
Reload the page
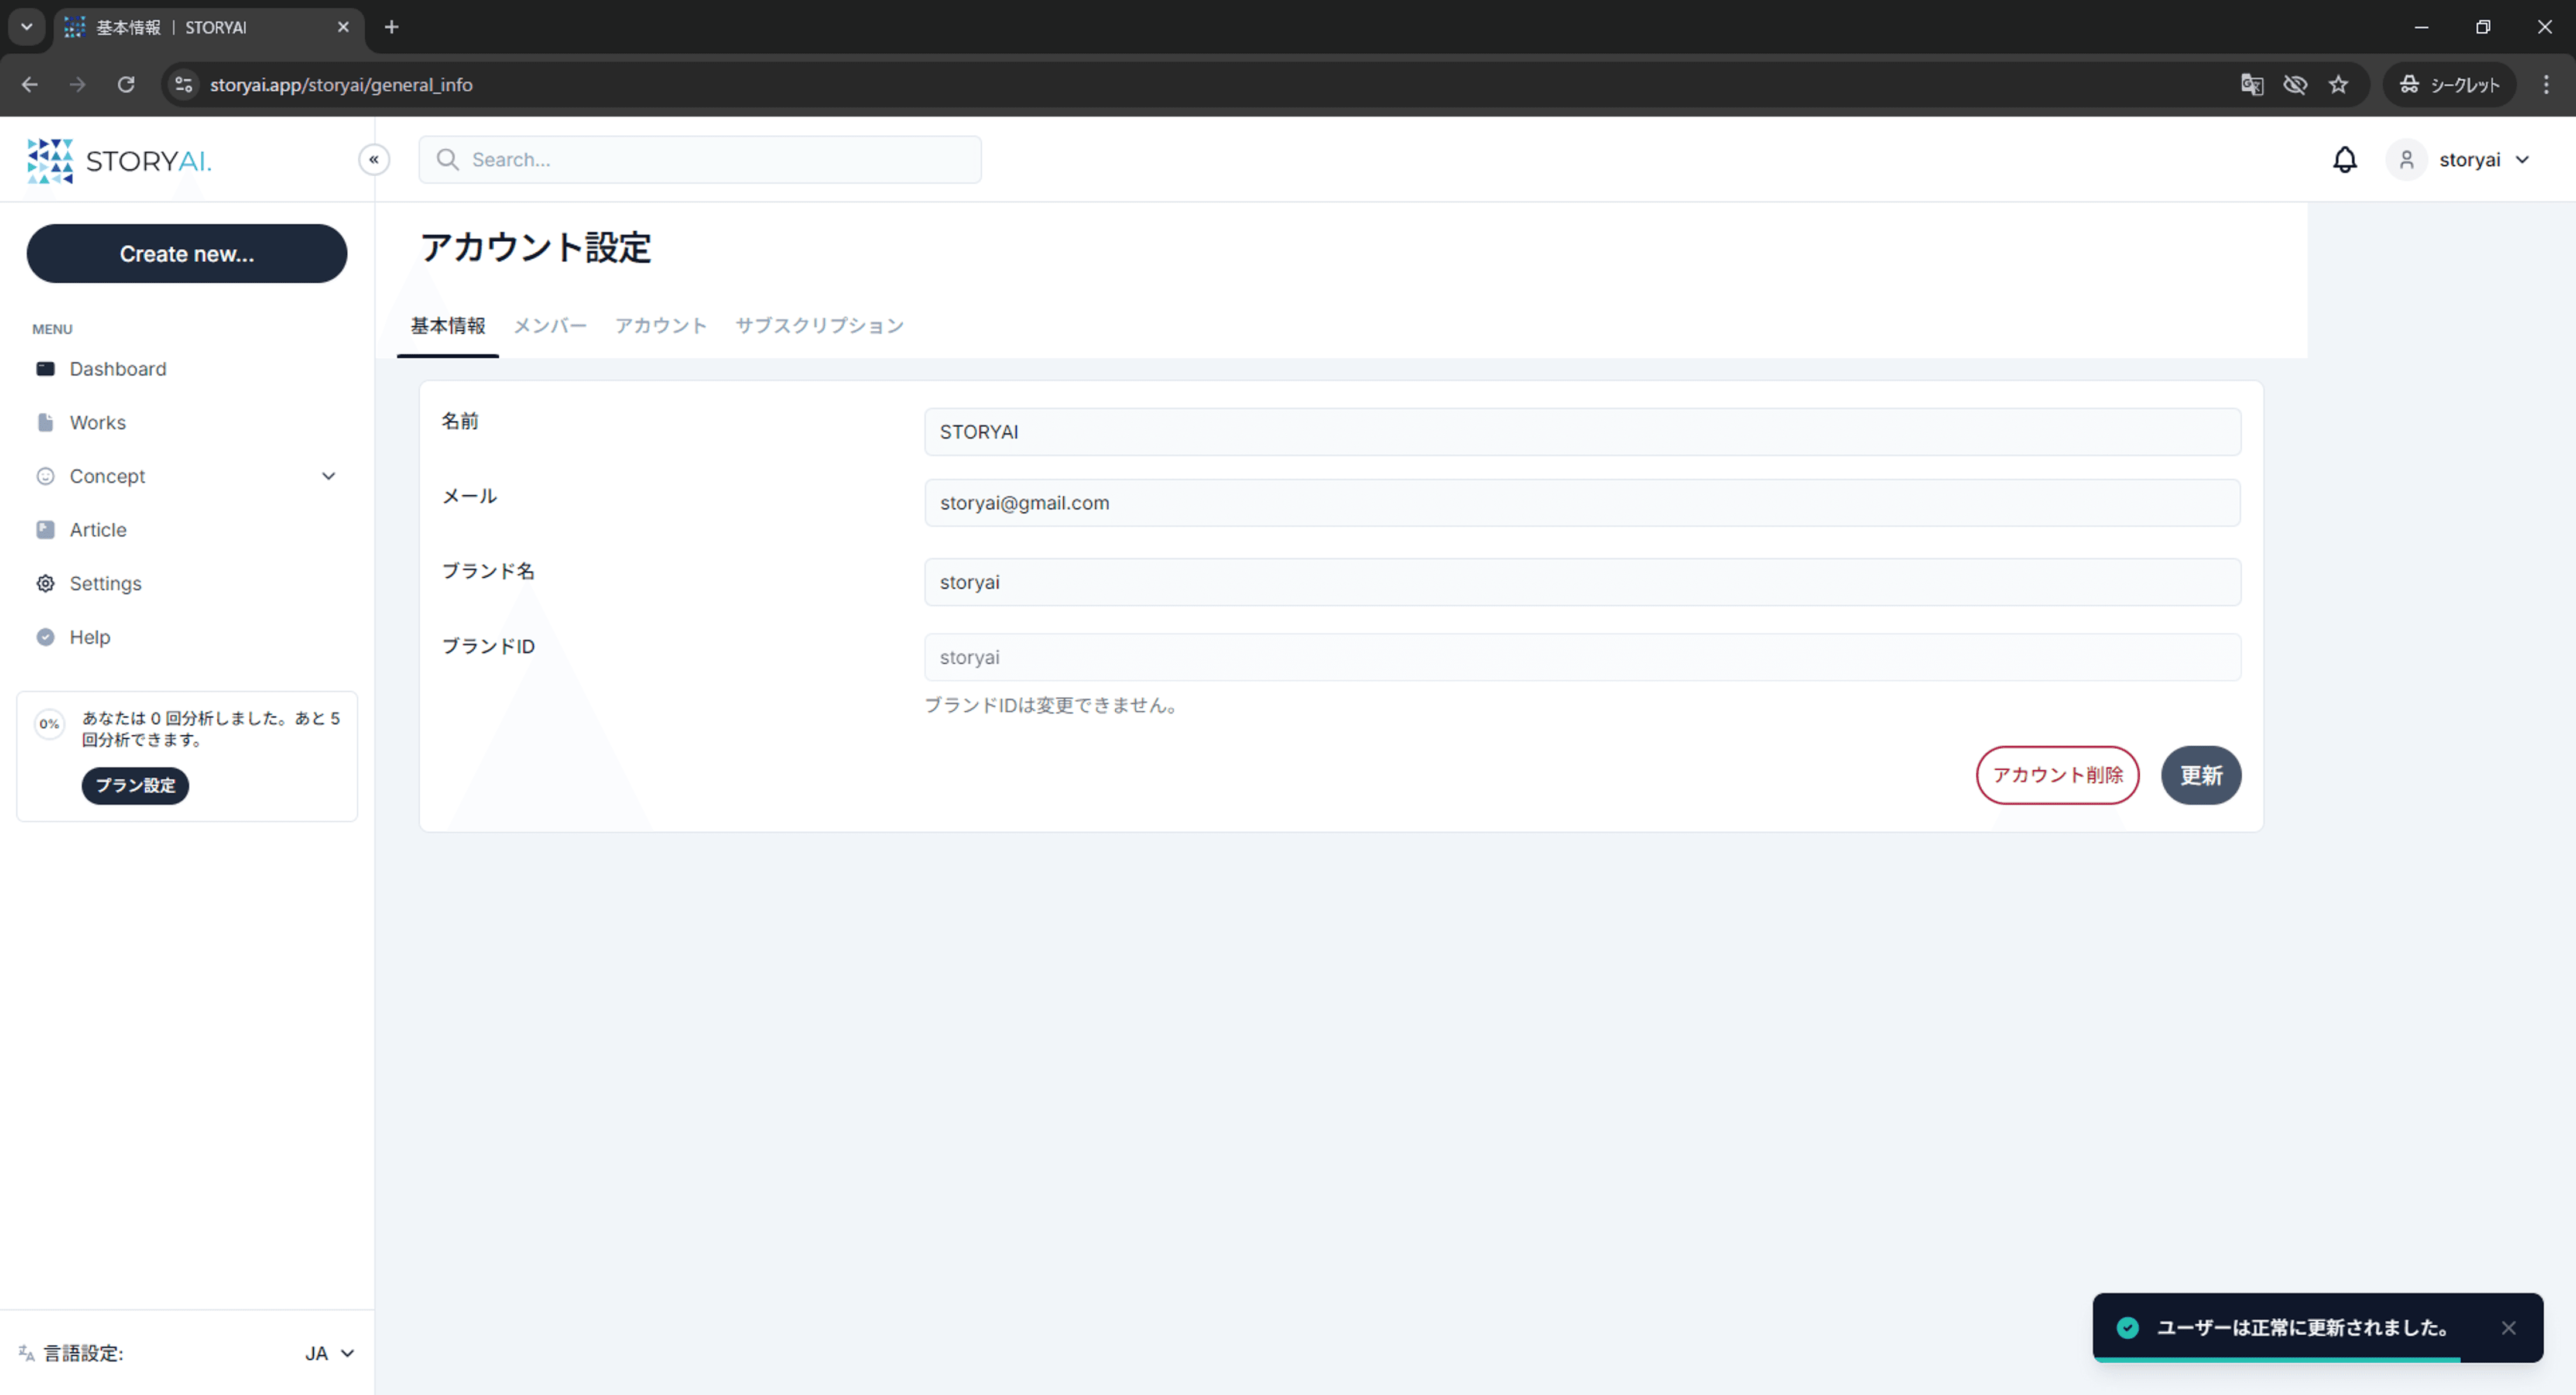(x=126, y=85)
